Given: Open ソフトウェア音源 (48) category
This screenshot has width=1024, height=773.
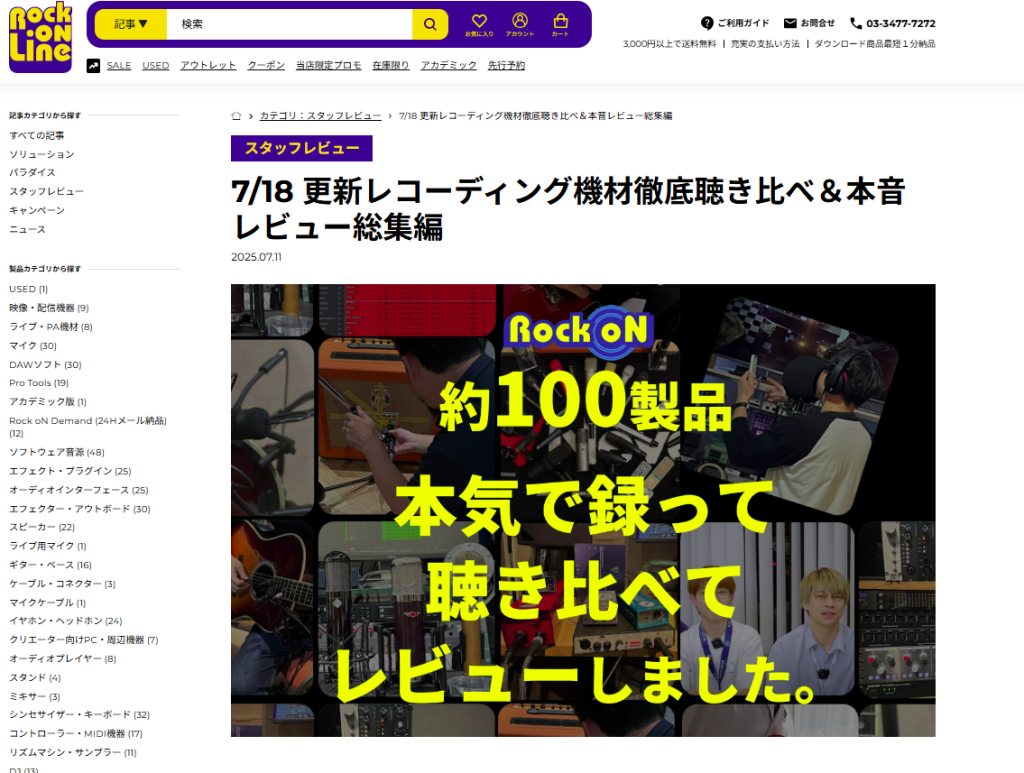Looking at the screenshot, I should (57, 452).
